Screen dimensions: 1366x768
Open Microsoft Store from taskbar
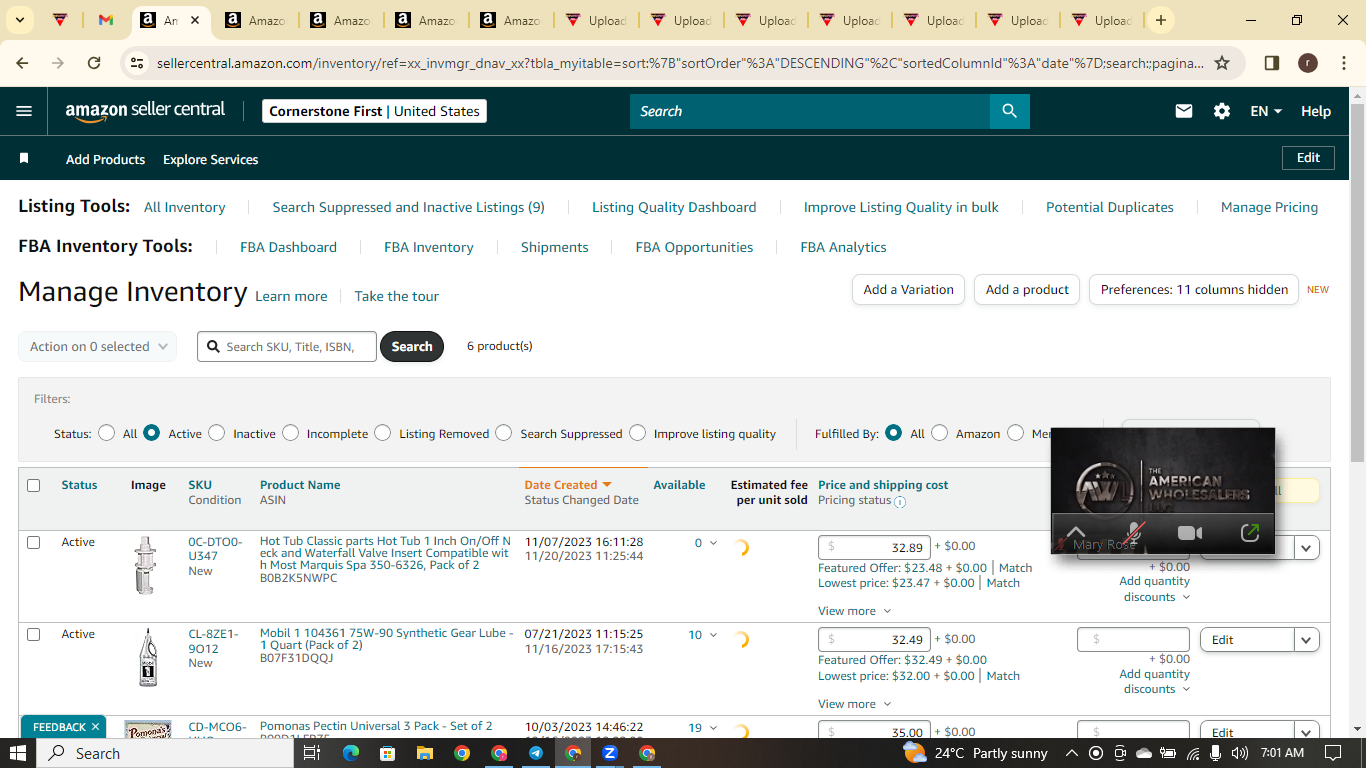point(387,753)
